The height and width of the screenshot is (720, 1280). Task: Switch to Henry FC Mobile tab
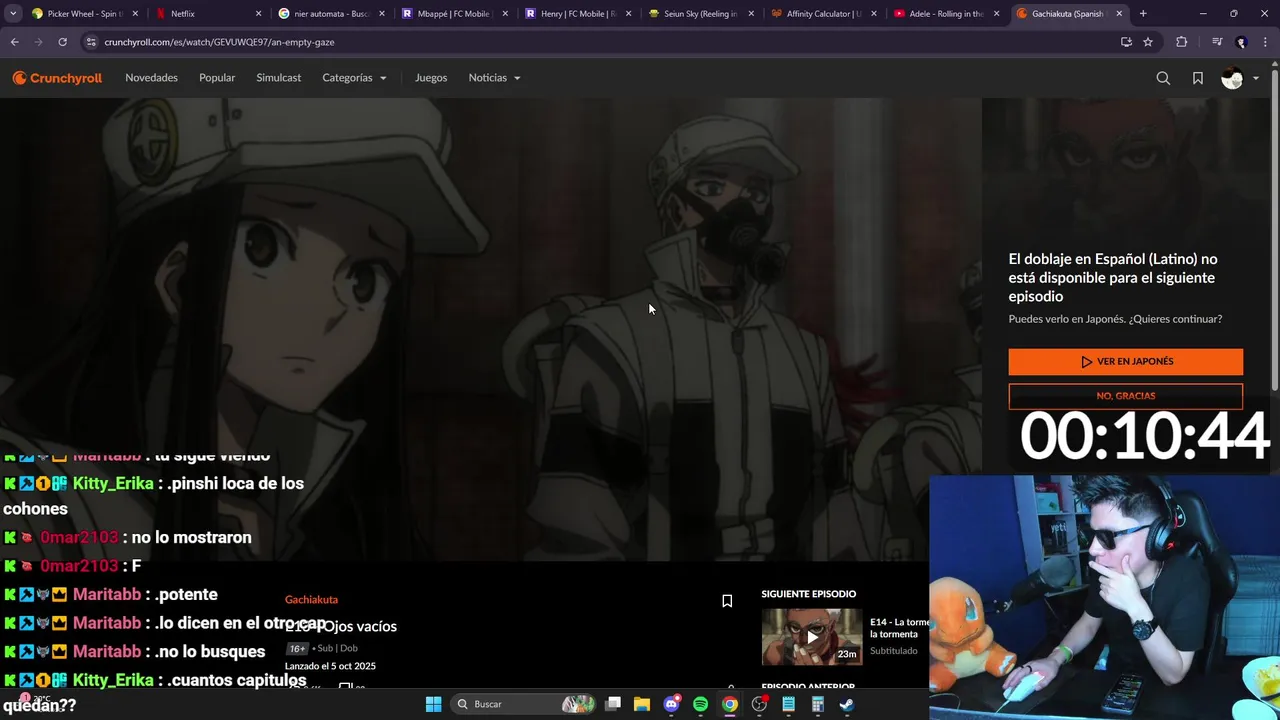click(x=578, y=14)
